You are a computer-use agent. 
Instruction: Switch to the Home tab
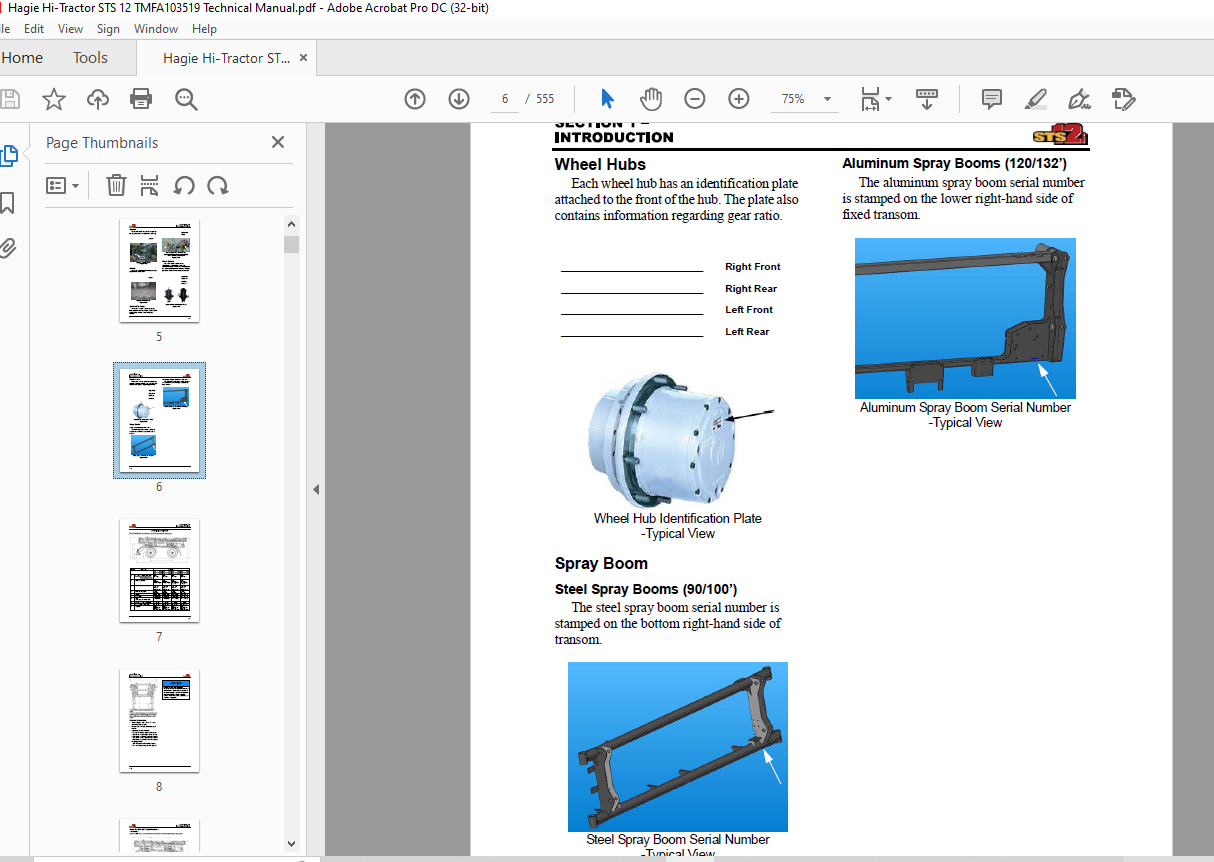22,58
